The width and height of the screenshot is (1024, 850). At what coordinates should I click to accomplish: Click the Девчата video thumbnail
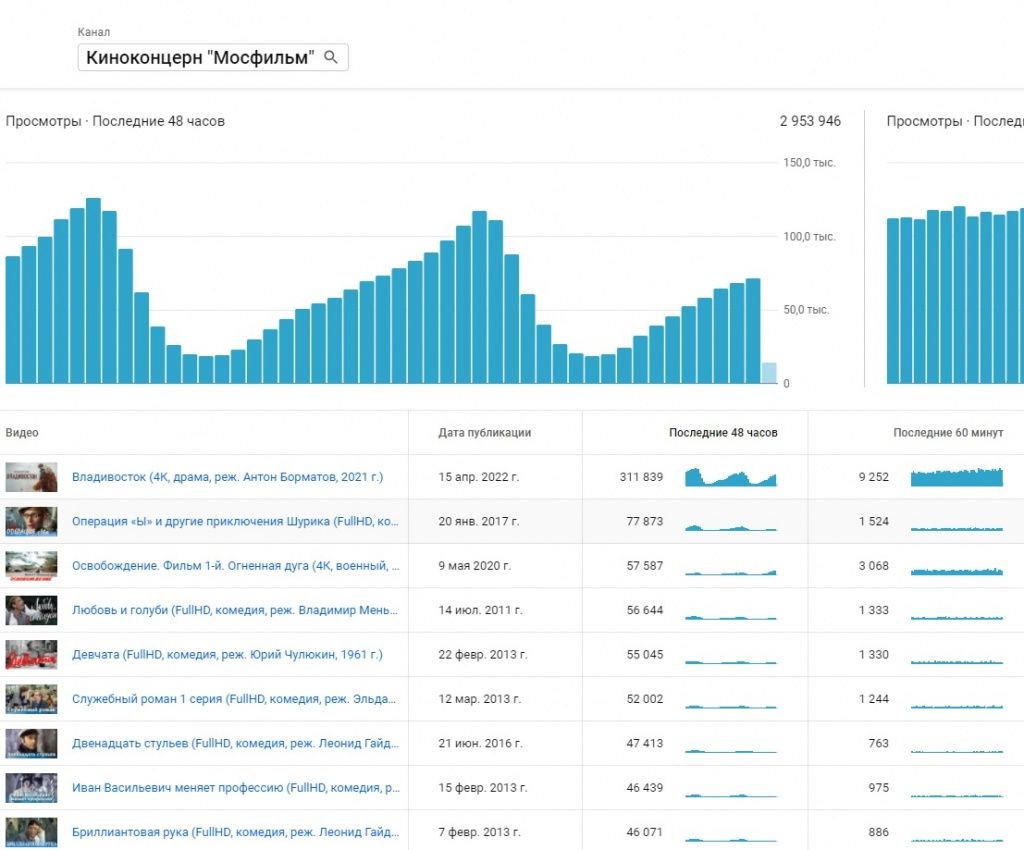(31, 655)
